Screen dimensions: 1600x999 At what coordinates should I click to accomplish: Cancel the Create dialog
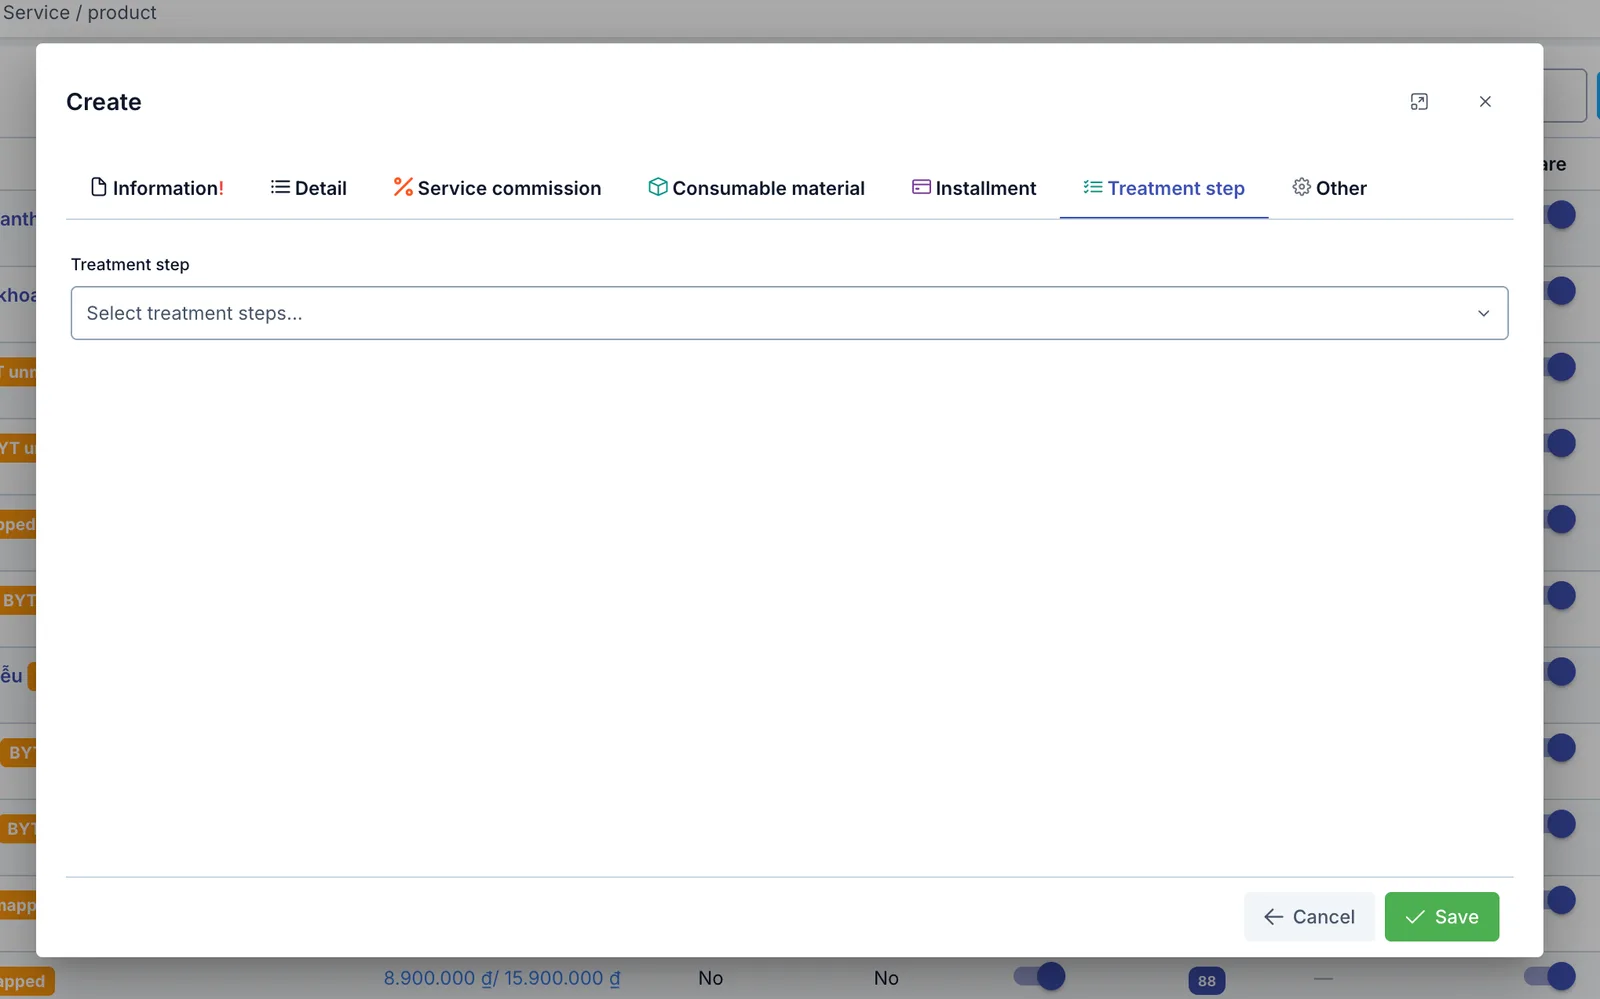tap(1309, 917)
